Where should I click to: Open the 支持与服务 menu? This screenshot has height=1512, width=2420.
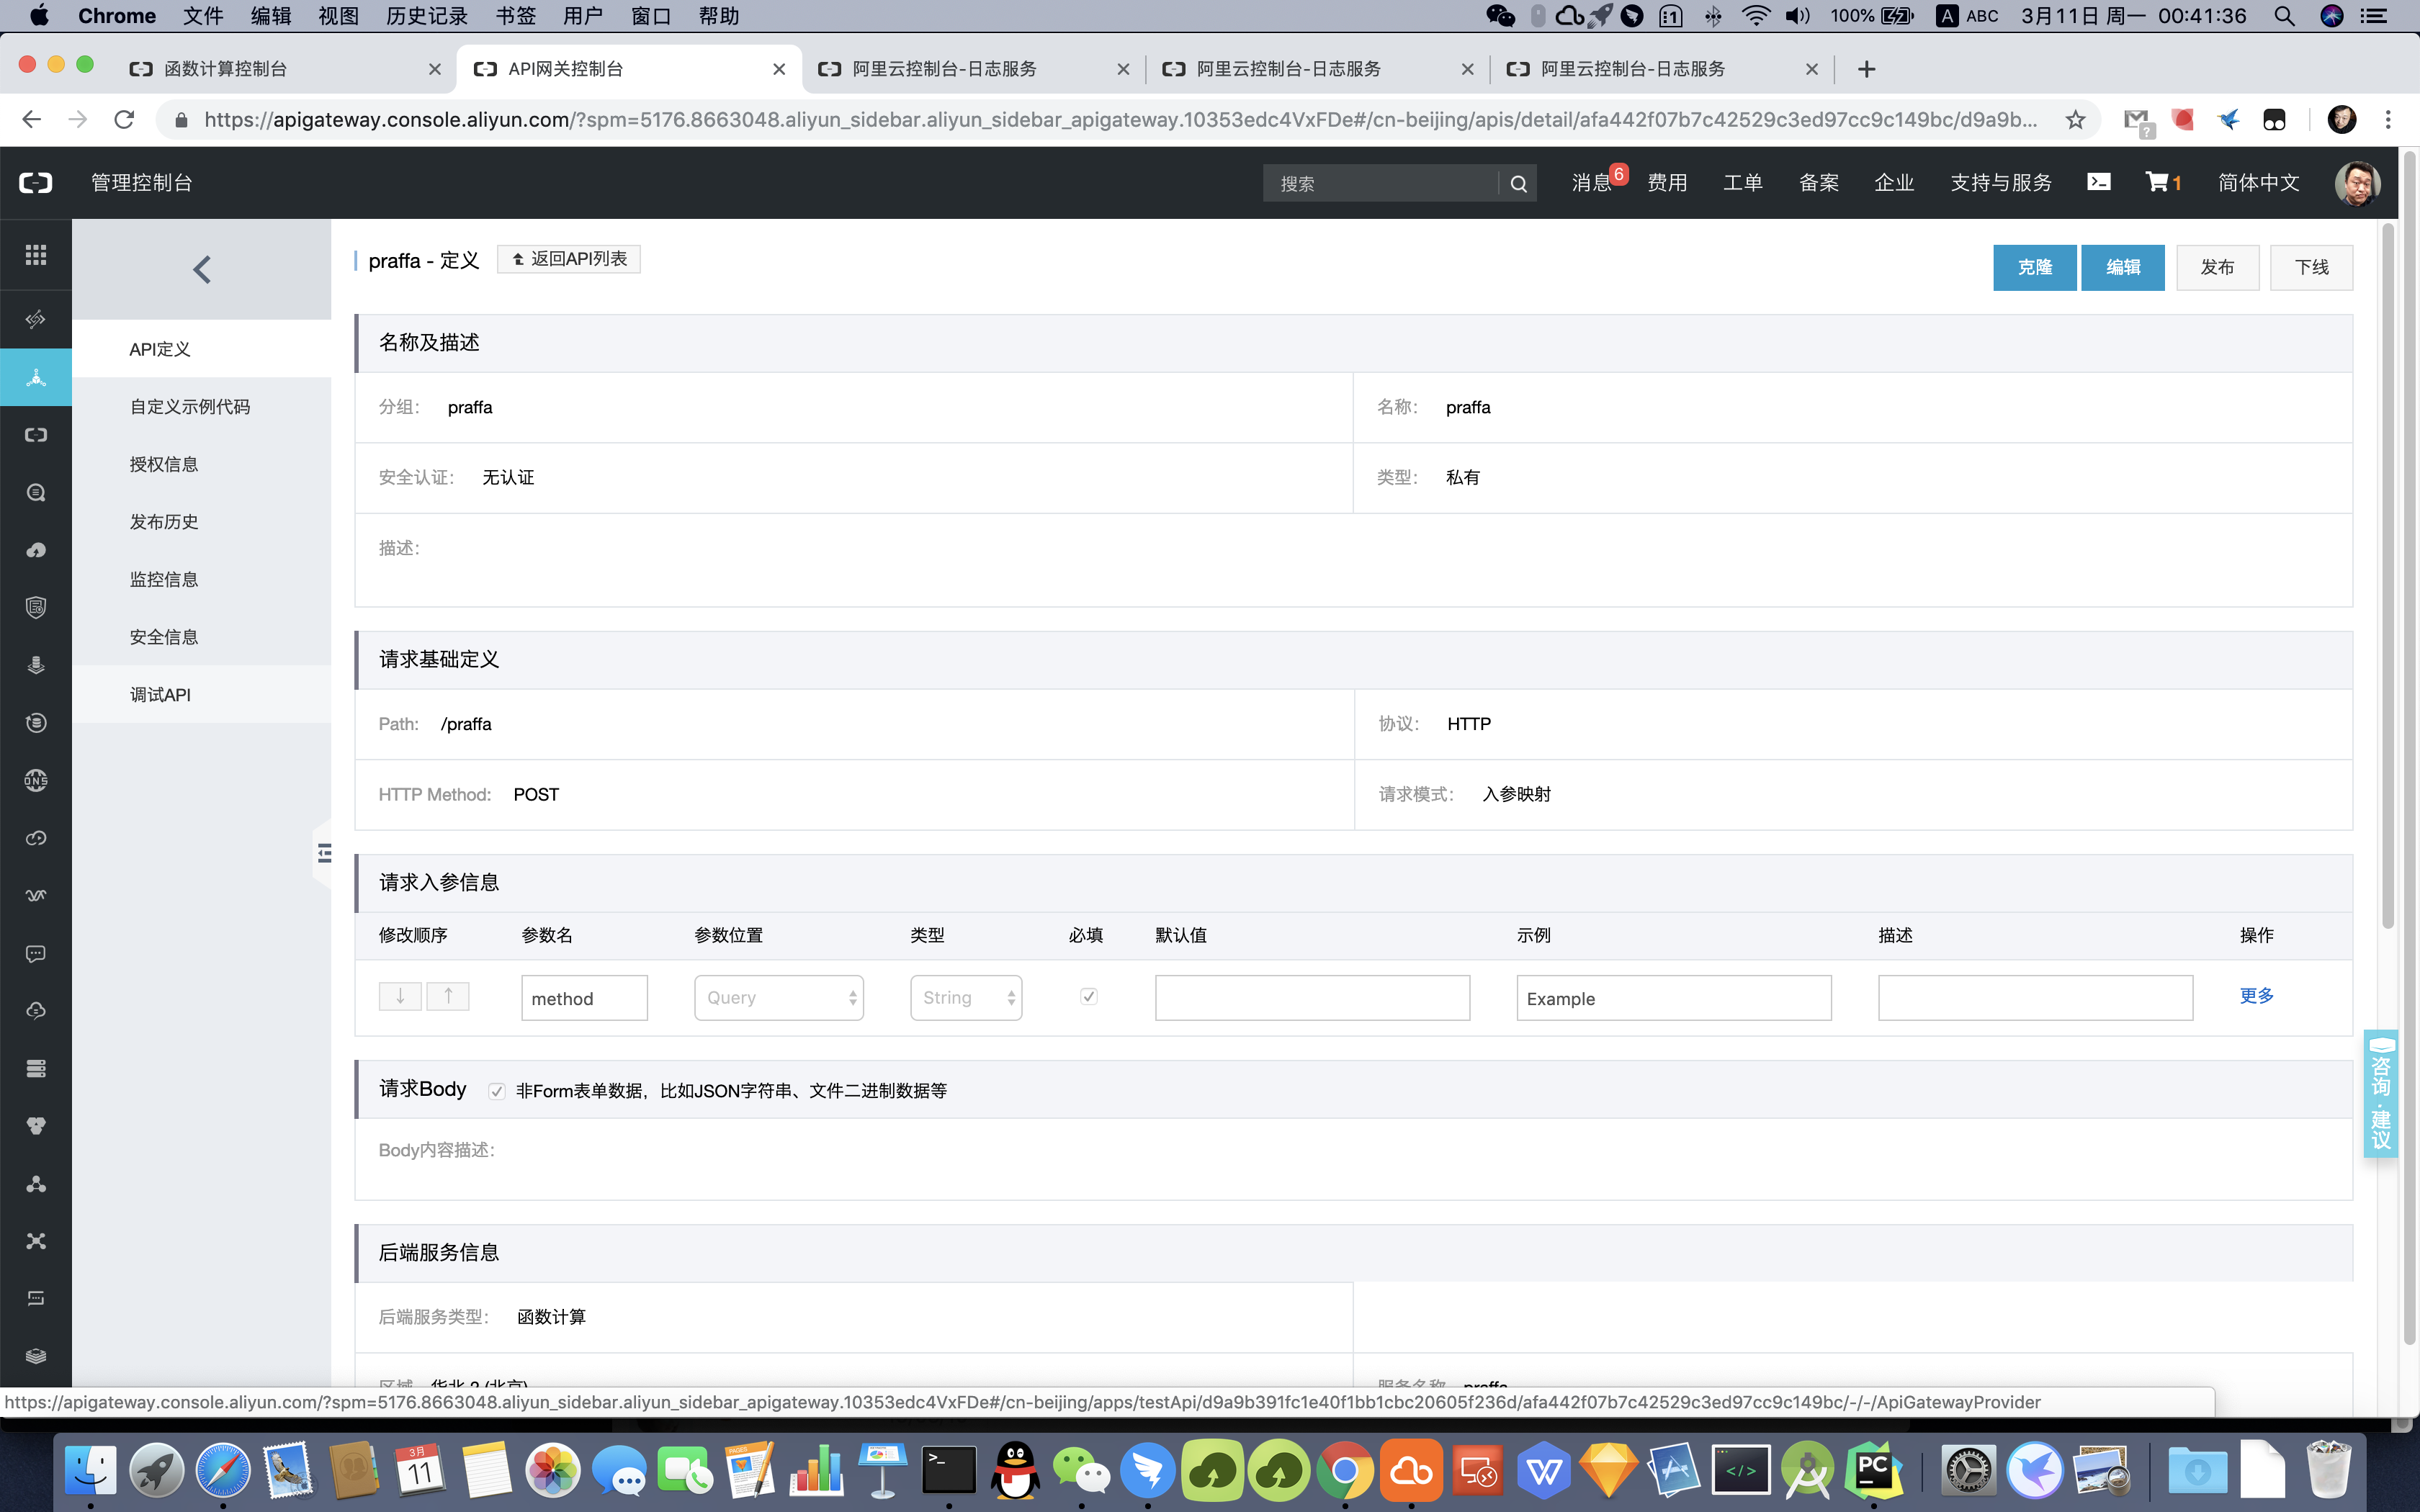[2001, 183]
